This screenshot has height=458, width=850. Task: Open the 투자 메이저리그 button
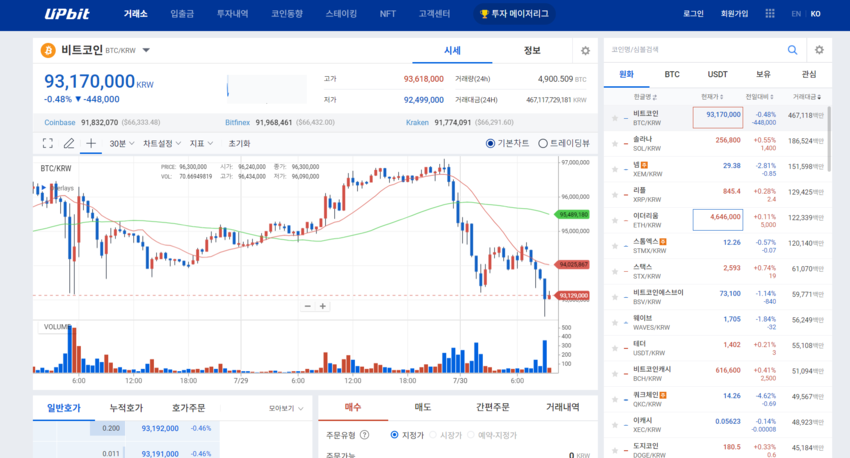click(x=515, y=14)
